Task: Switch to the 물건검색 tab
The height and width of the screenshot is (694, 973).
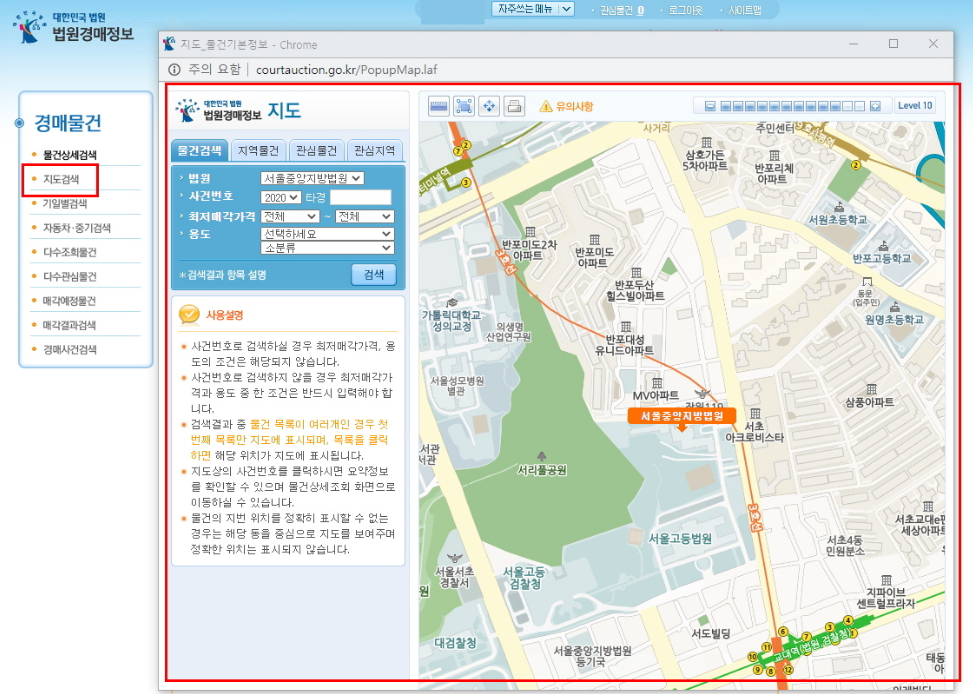Action: click(199, 151)
